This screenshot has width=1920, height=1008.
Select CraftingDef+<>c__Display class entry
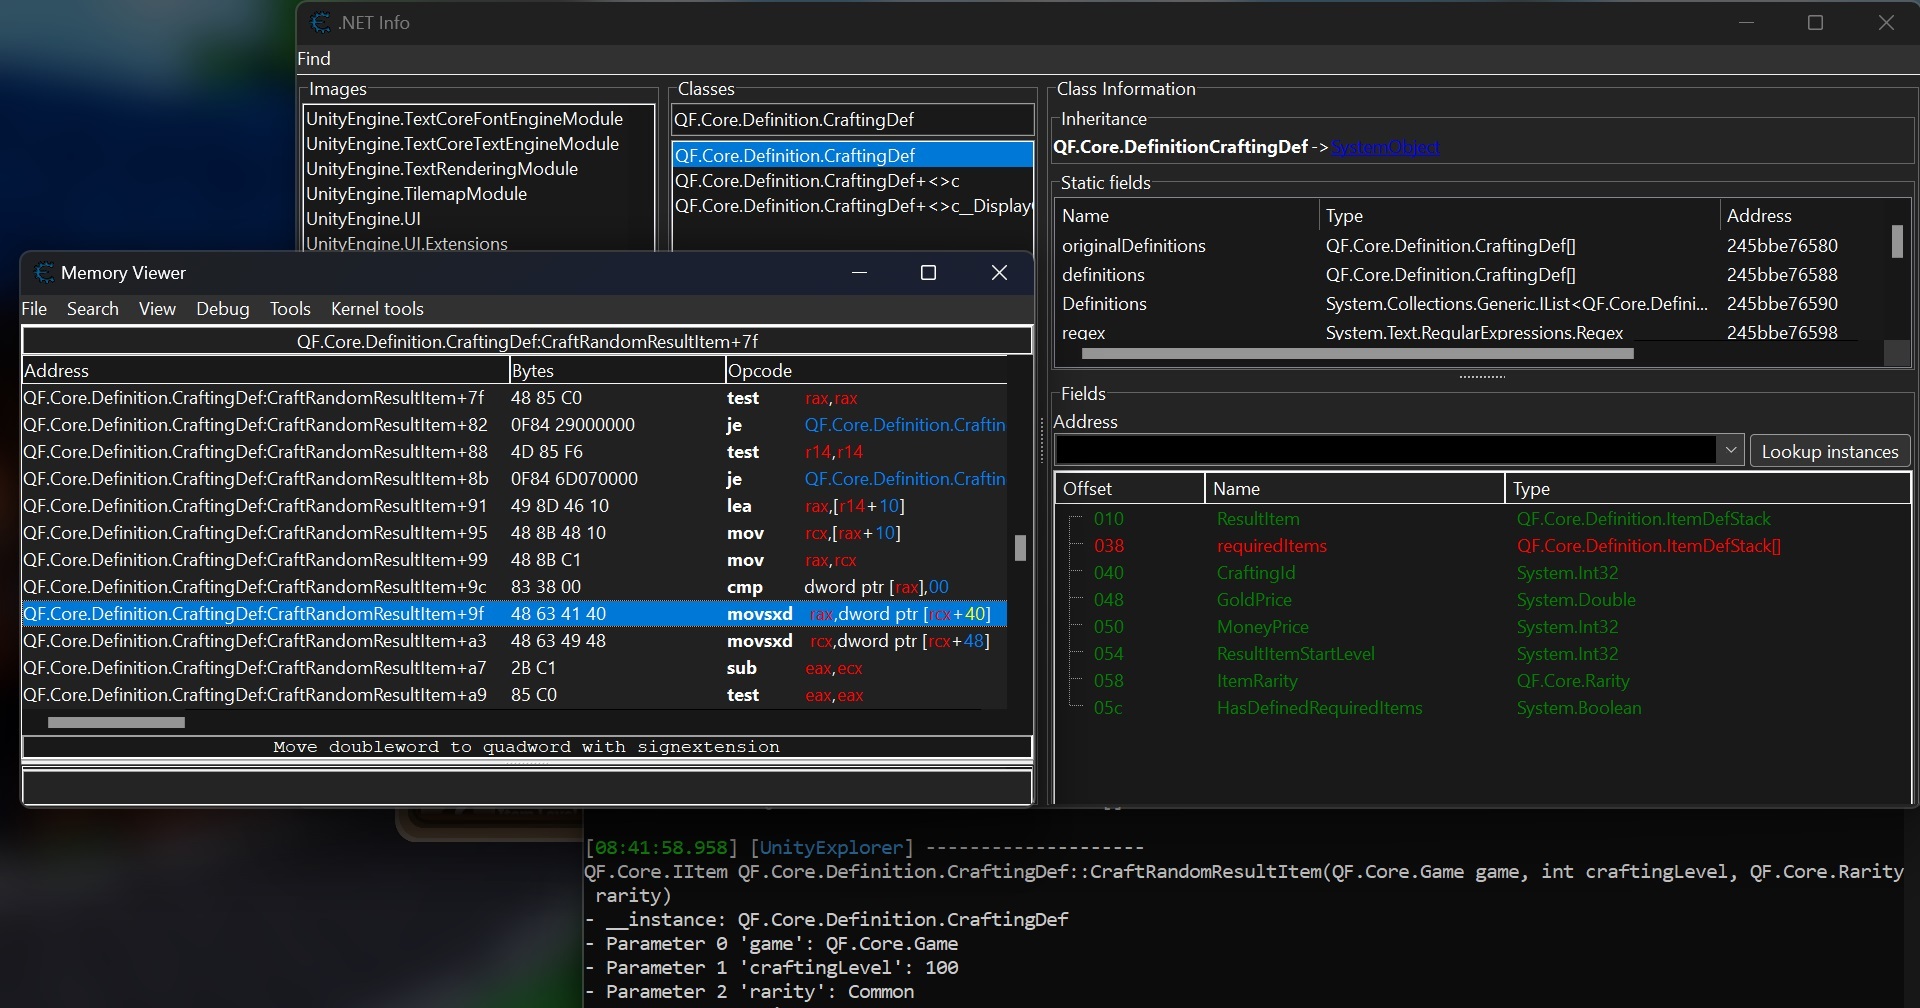(852, 206)
